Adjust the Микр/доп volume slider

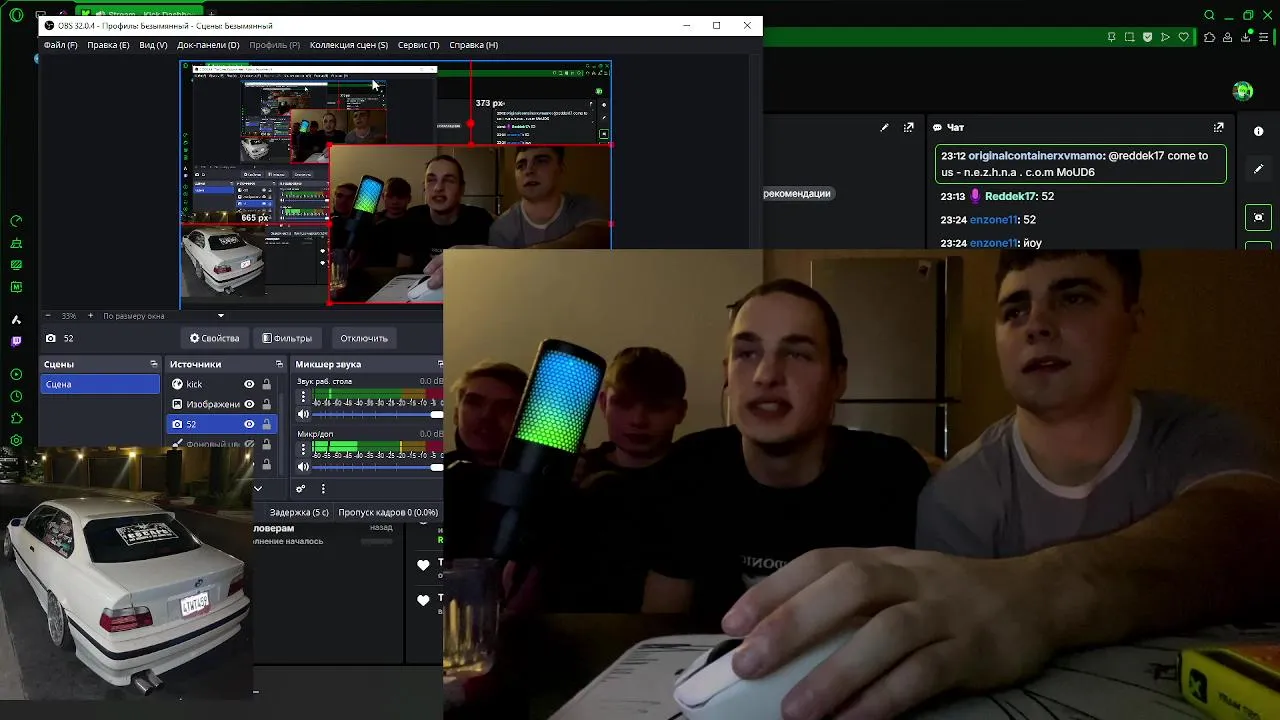[377, 467]
